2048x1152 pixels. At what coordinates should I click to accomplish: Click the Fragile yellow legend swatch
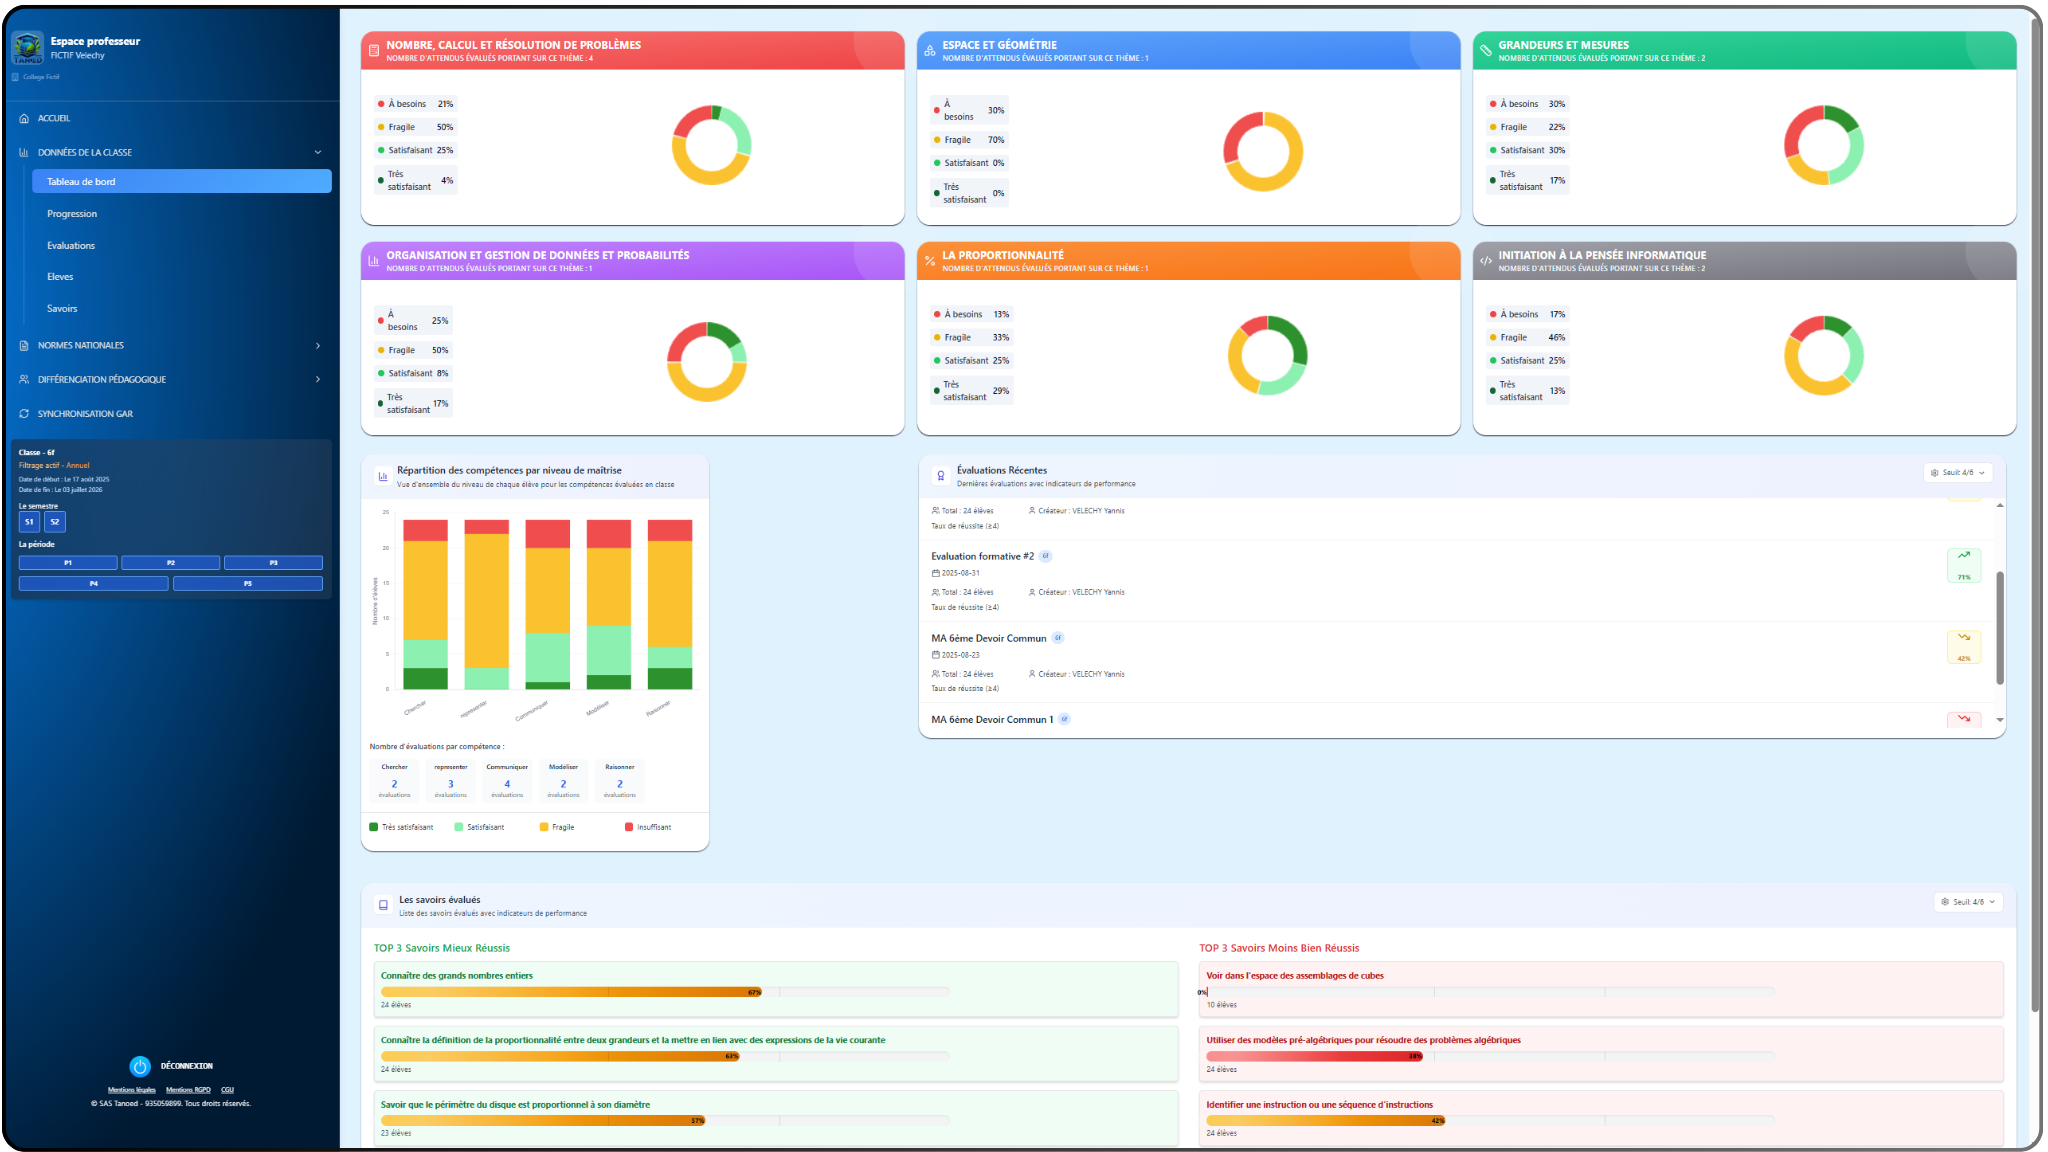pyautogui.click(x=544, y=827)
